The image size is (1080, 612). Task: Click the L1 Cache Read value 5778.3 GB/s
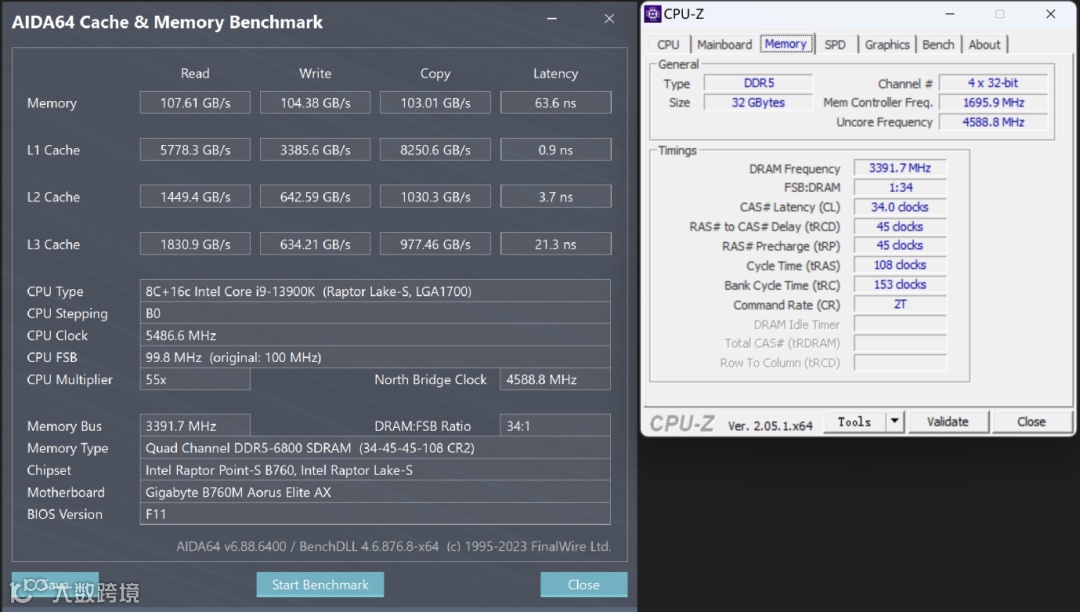(x=196, y=149)
